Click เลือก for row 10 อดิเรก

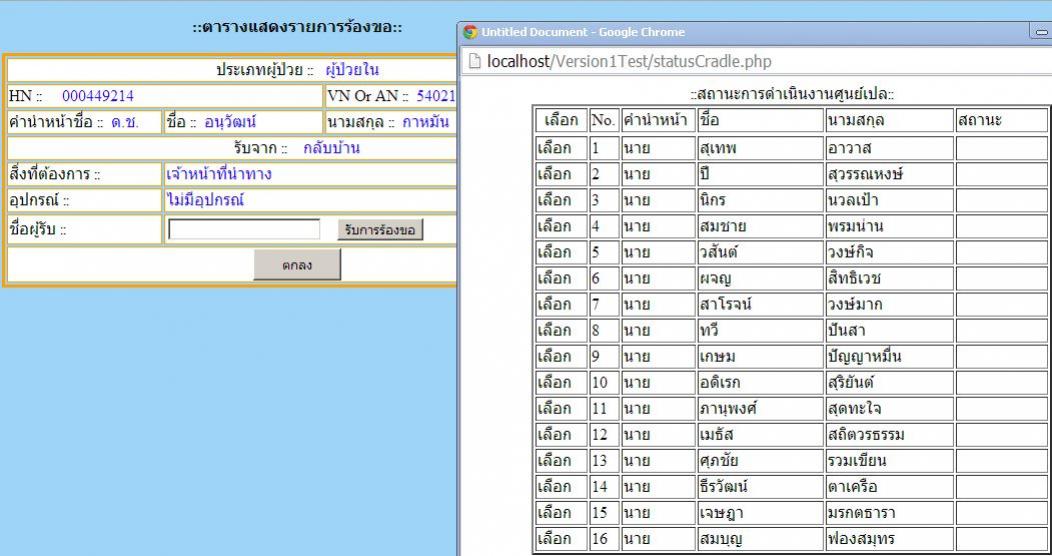tap(560, 382)
